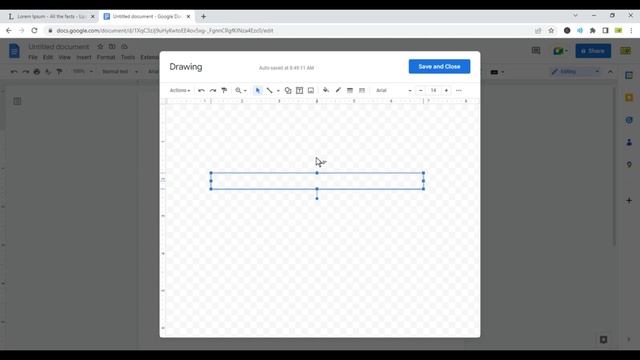Print the document from Docs toolbar

point(37,71)
